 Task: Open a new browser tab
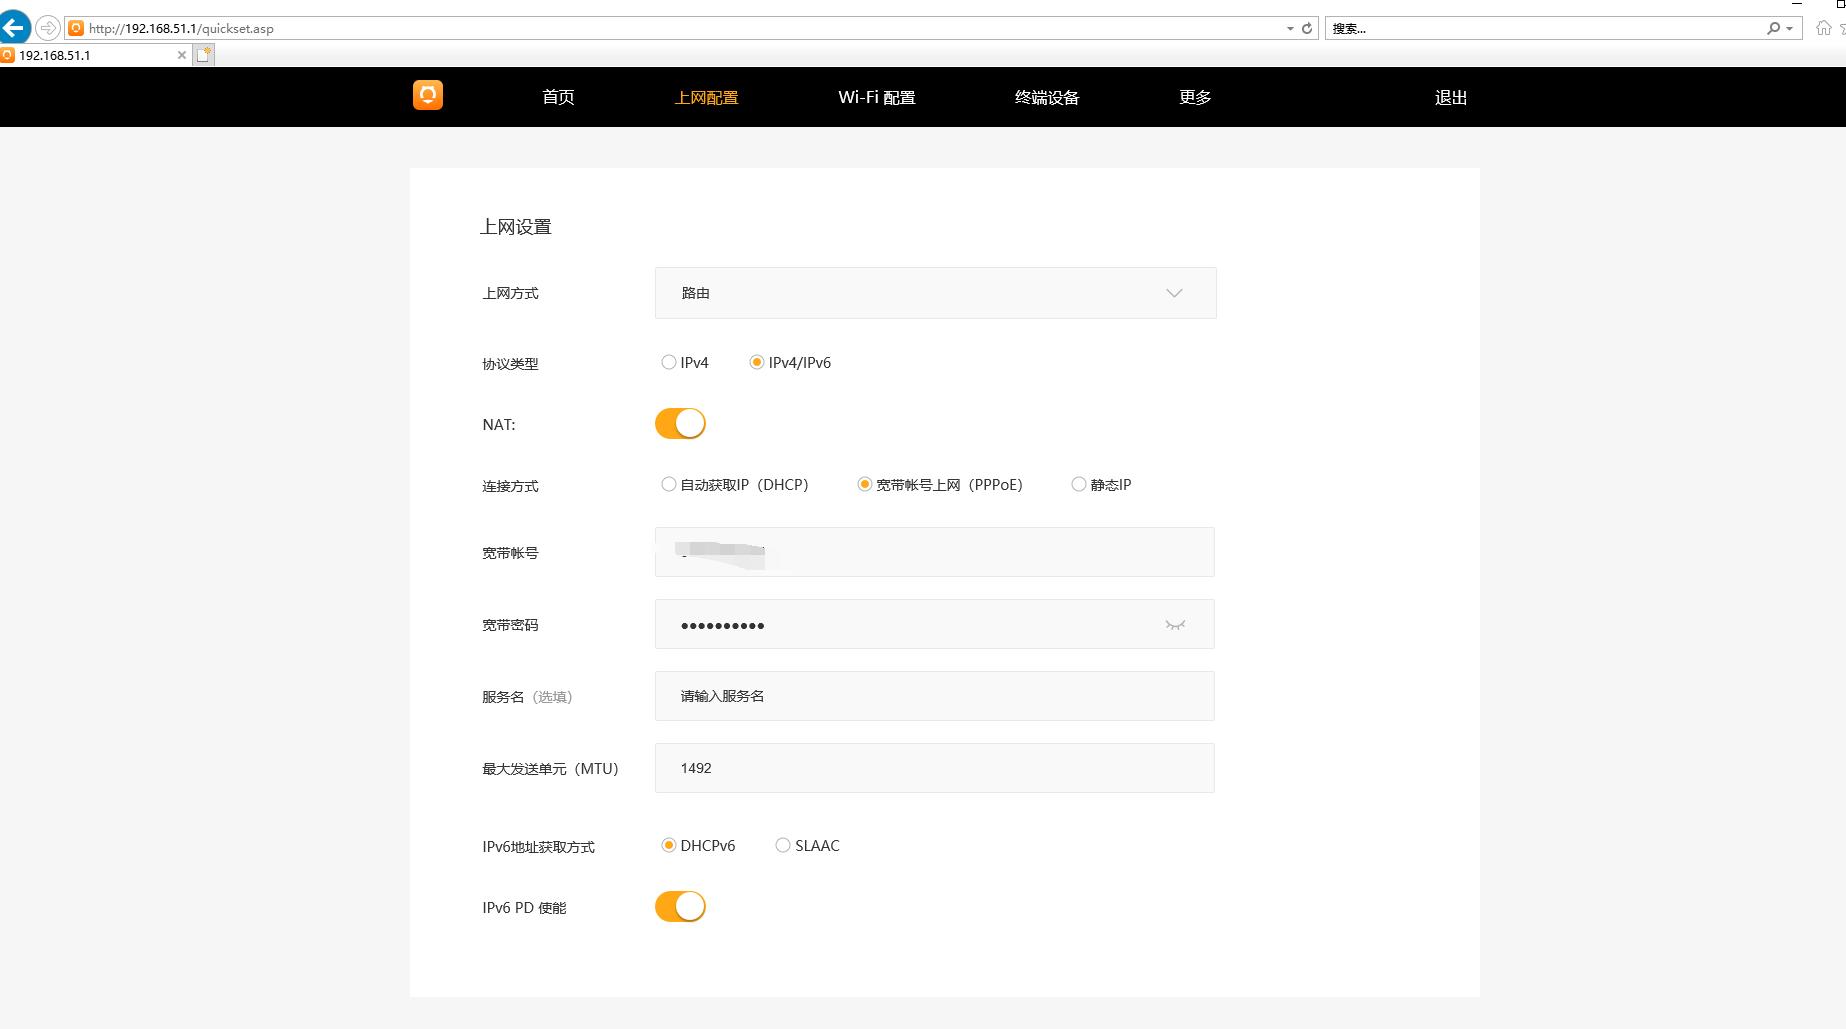click(x=204, y=55)
